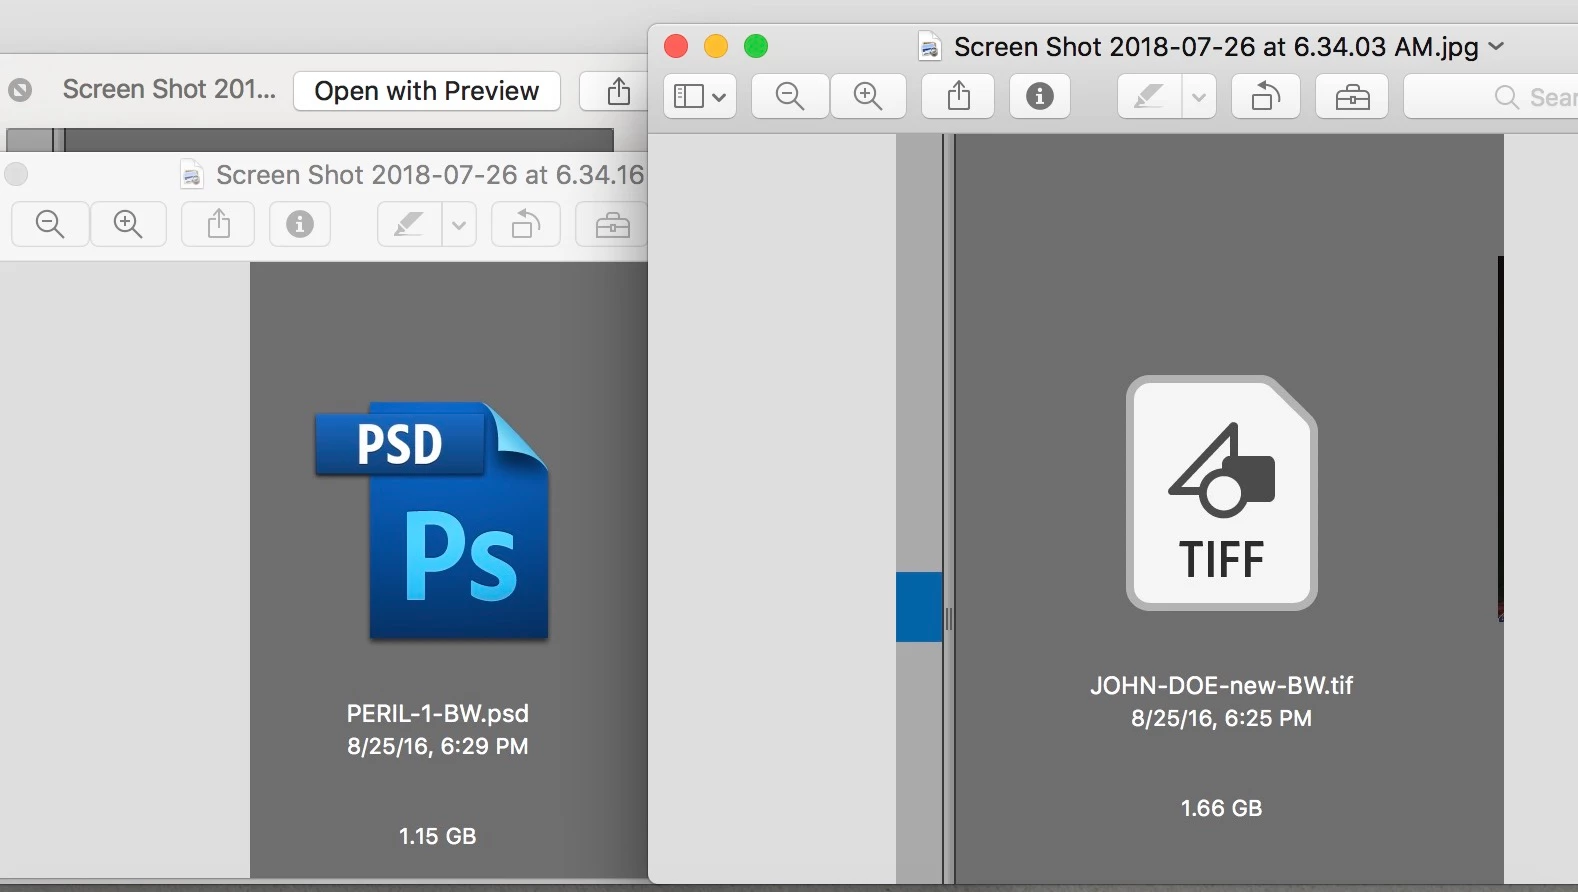Open title dropdown chevron beside 6.34.03 AM.jpg
1578x892 pixels.
click(1496, 47)
